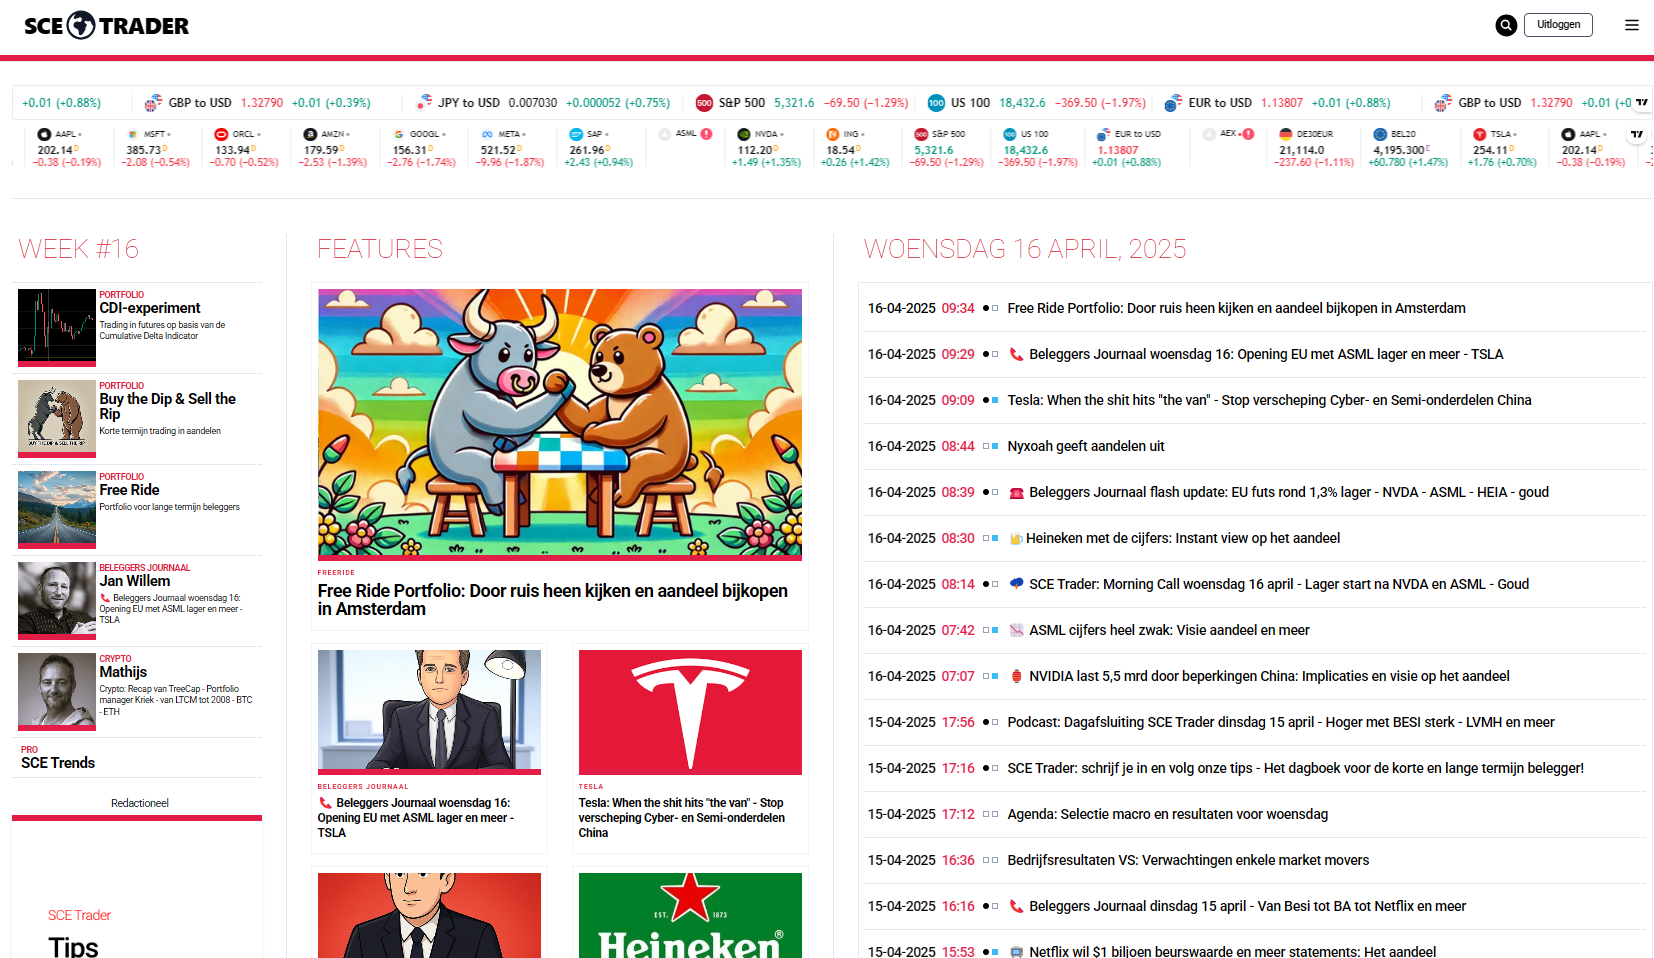Open the ORCL stock widget logo

click(x=221, y=134)
